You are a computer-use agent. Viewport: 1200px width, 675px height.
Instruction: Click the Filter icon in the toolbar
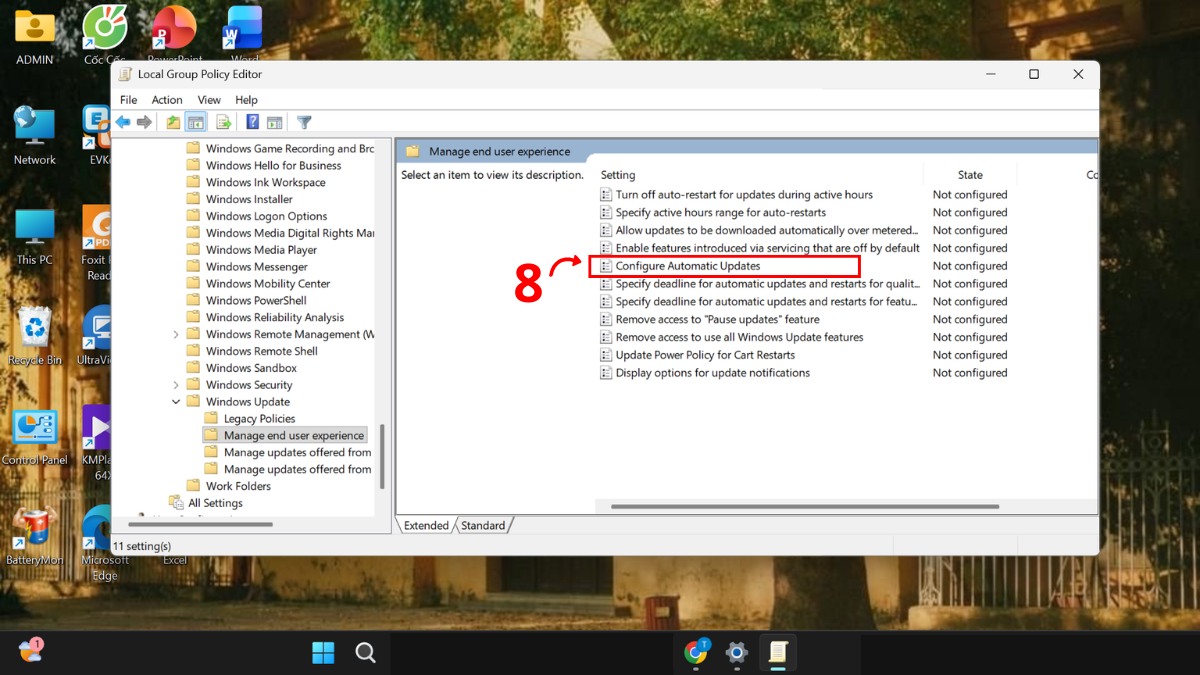pyautogui.click(x=304, y=122)
